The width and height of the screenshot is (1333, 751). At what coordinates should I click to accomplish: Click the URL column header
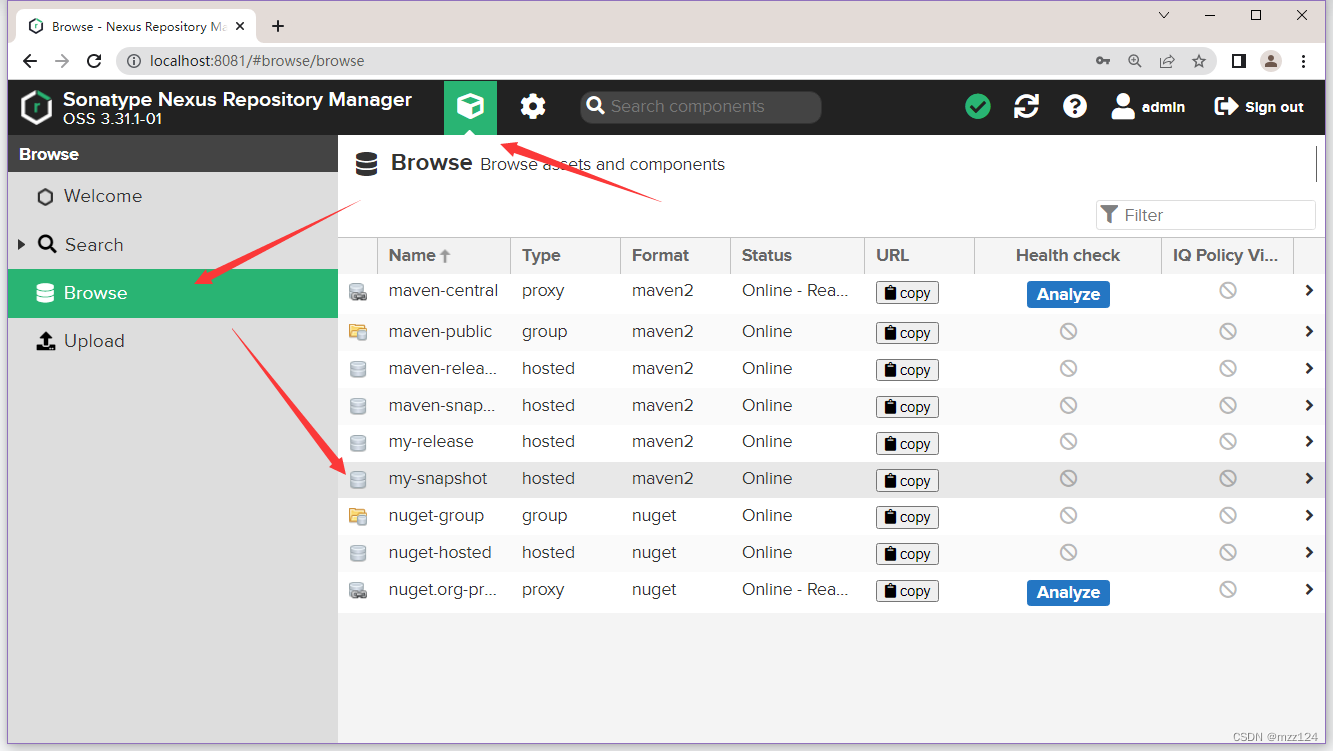pos(919,255)
